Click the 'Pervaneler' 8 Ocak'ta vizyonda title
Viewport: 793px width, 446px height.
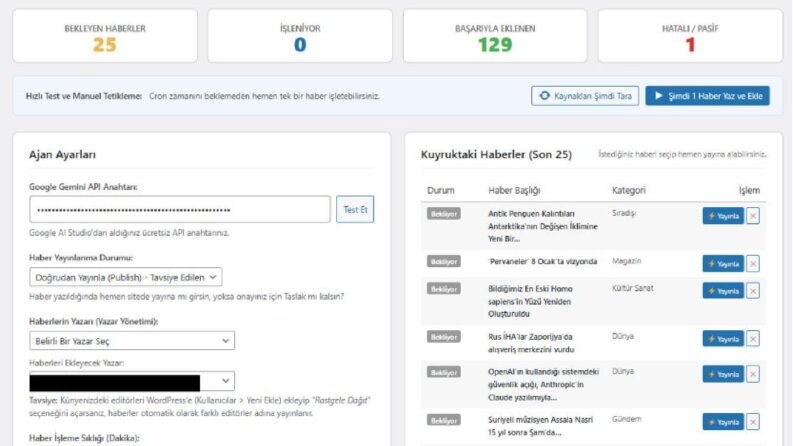[542, 261]
